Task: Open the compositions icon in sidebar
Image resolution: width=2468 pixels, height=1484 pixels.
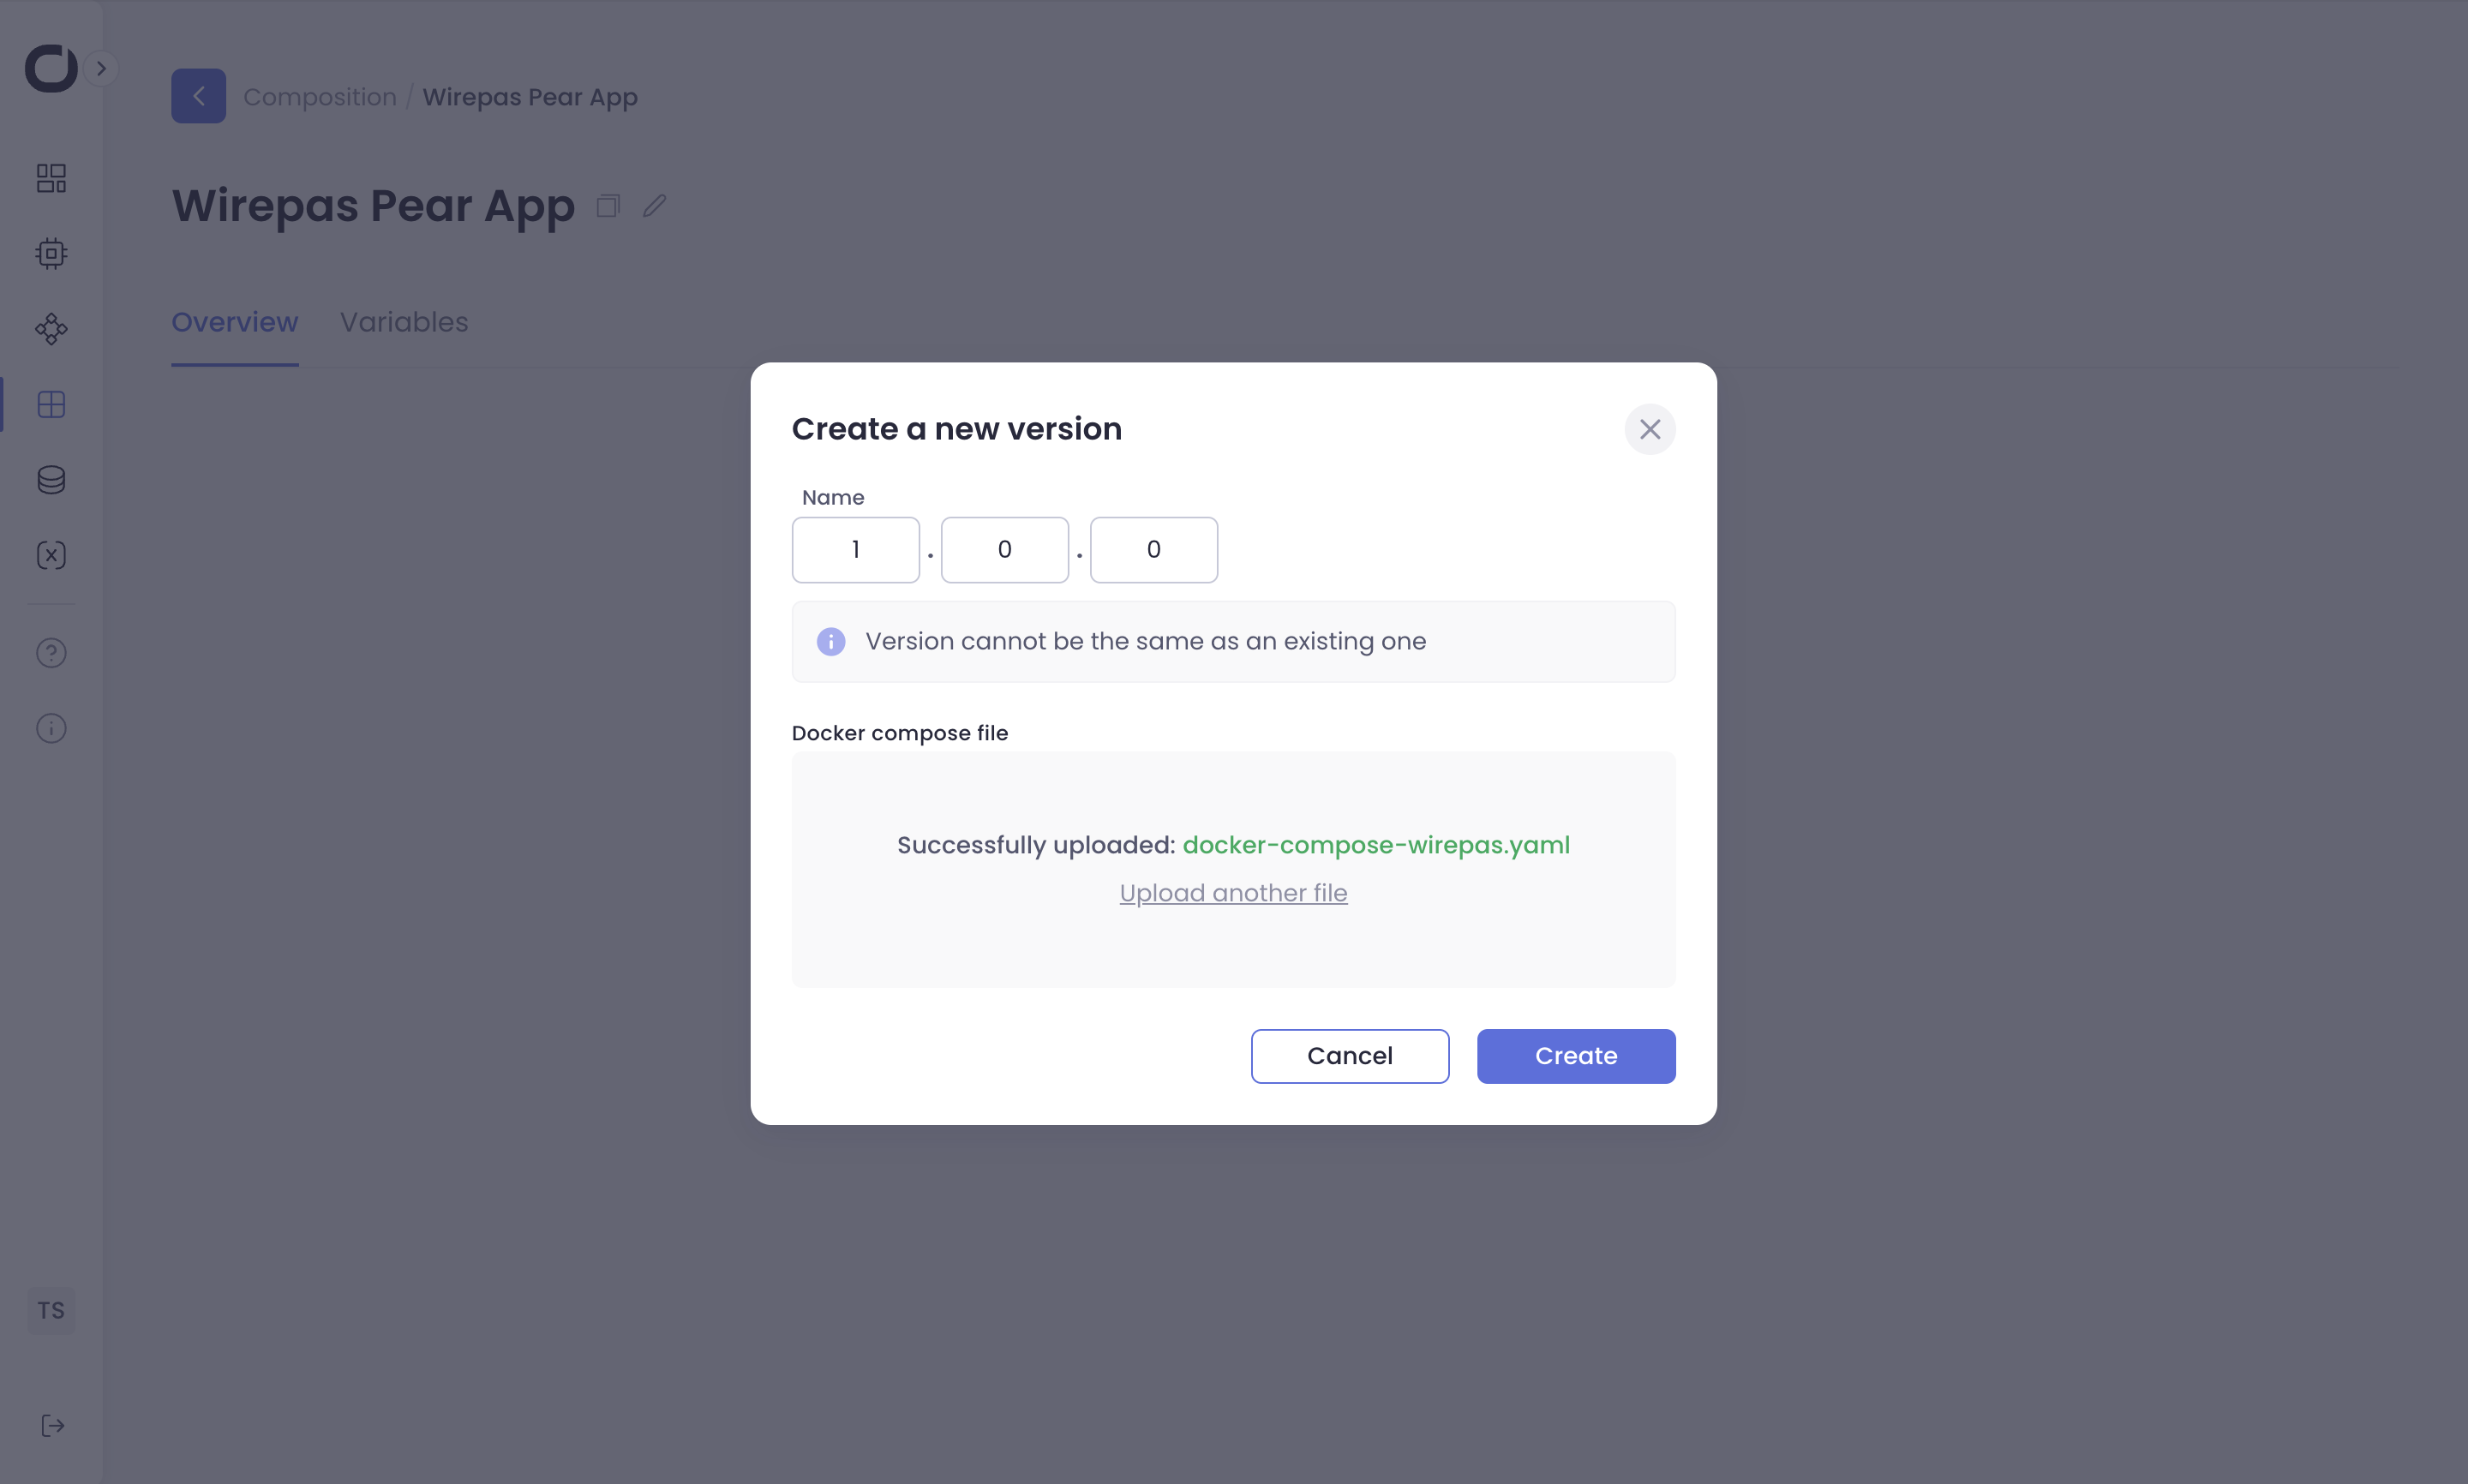Action: pyautogui.click(x=51, y=405)
